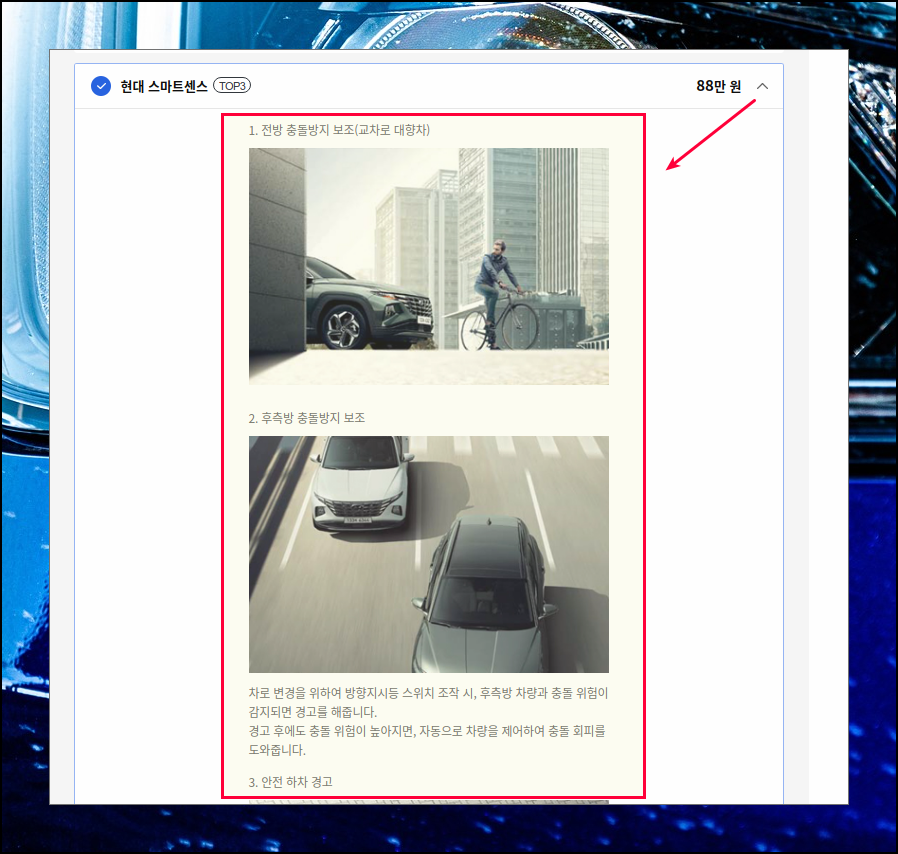898x854 pixels.
Task: Click the TOP3 badge next to 현대 스마트센스
Action: (x=232, y=85)
